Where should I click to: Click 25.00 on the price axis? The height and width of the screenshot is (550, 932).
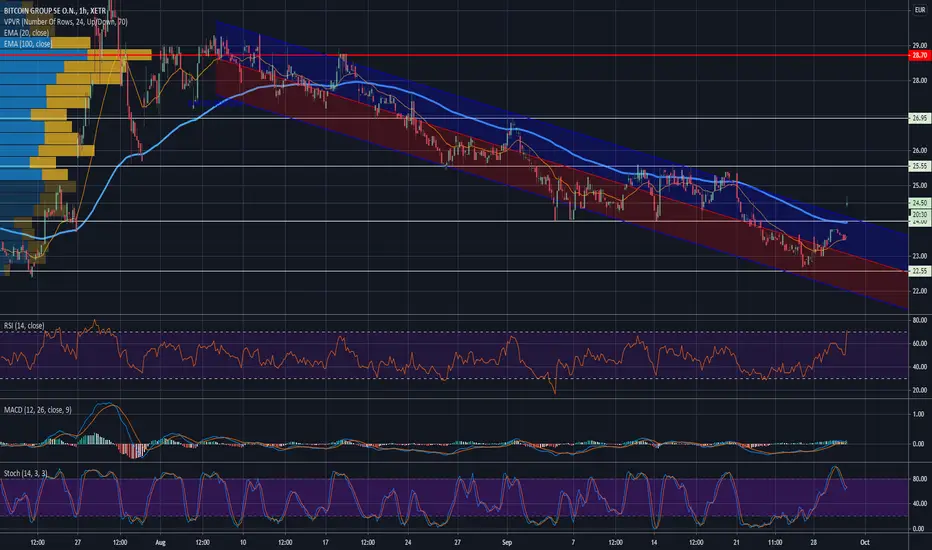click(920, 186)
